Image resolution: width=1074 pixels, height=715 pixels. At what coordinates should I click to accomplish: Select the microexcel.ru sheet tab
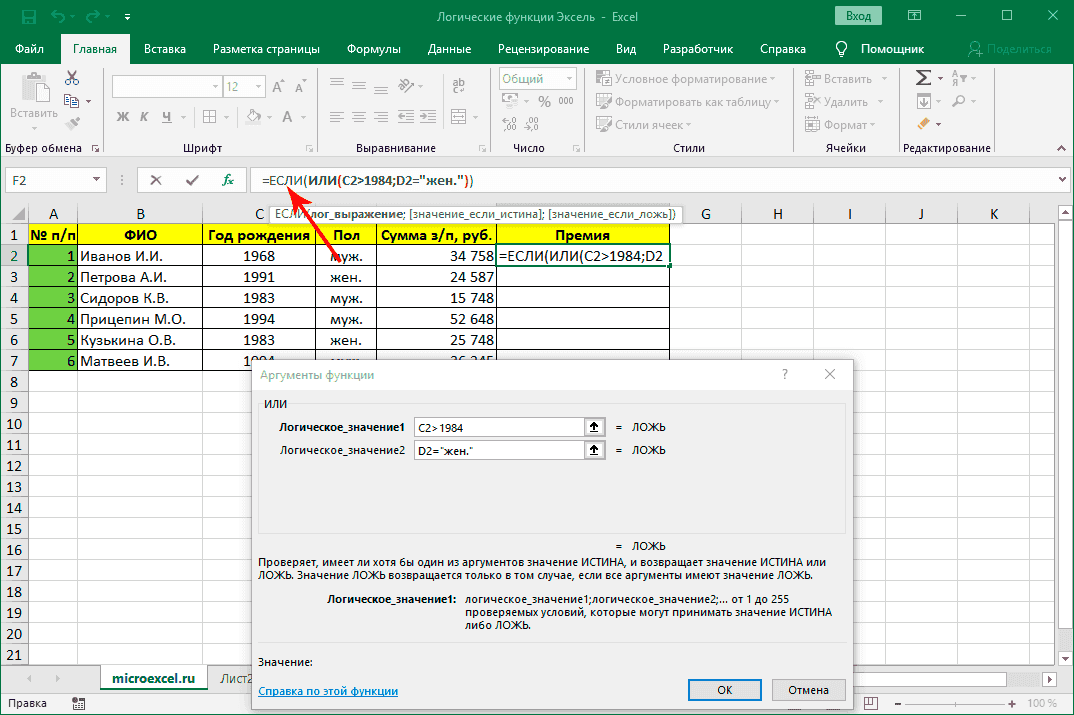153,677
